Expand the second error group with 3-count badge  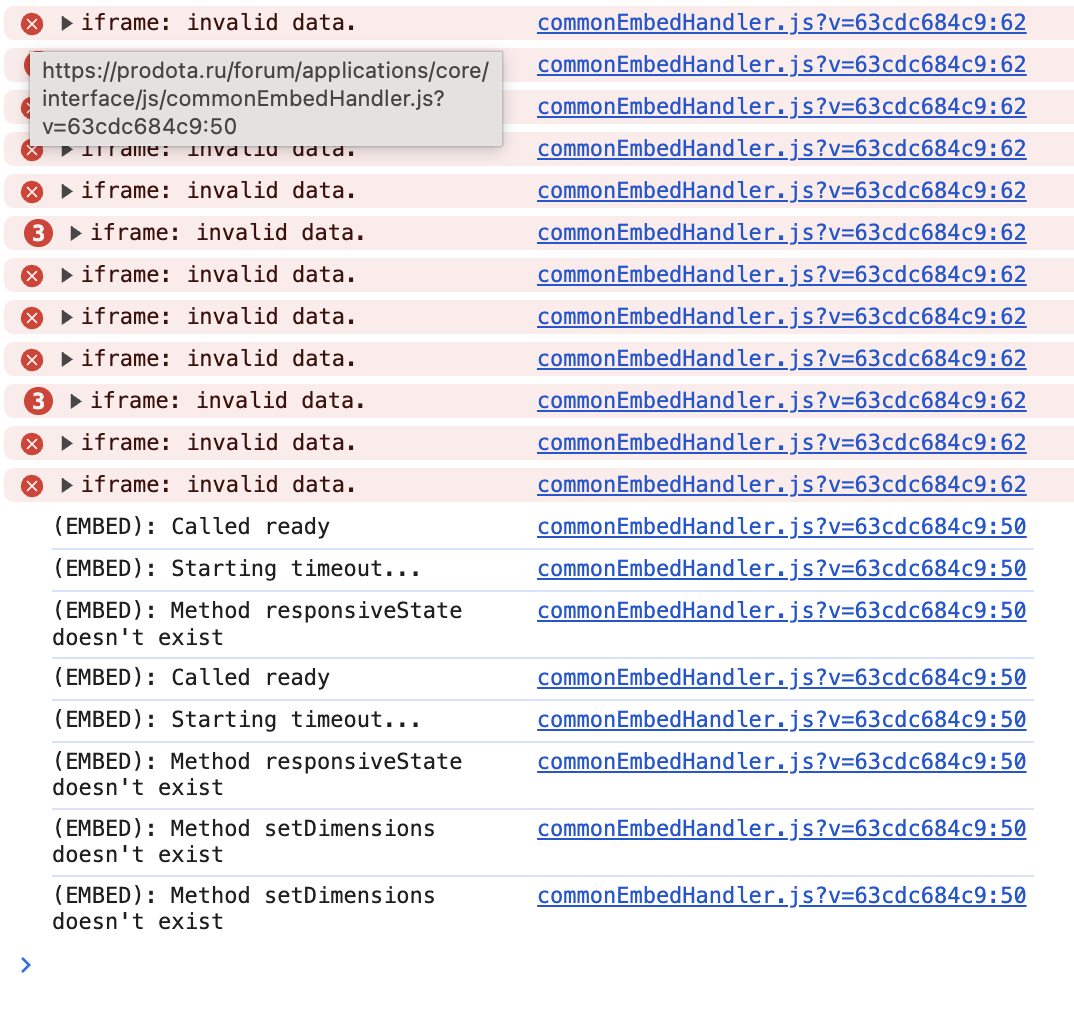tap(76, 401)
